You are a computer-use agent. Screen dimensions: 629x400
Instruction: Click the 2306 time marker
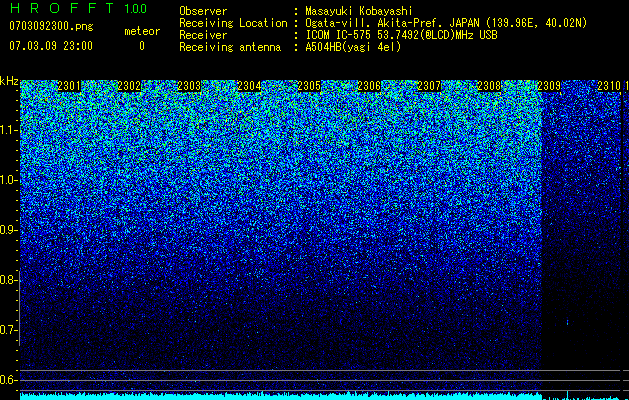pos(369,86)
